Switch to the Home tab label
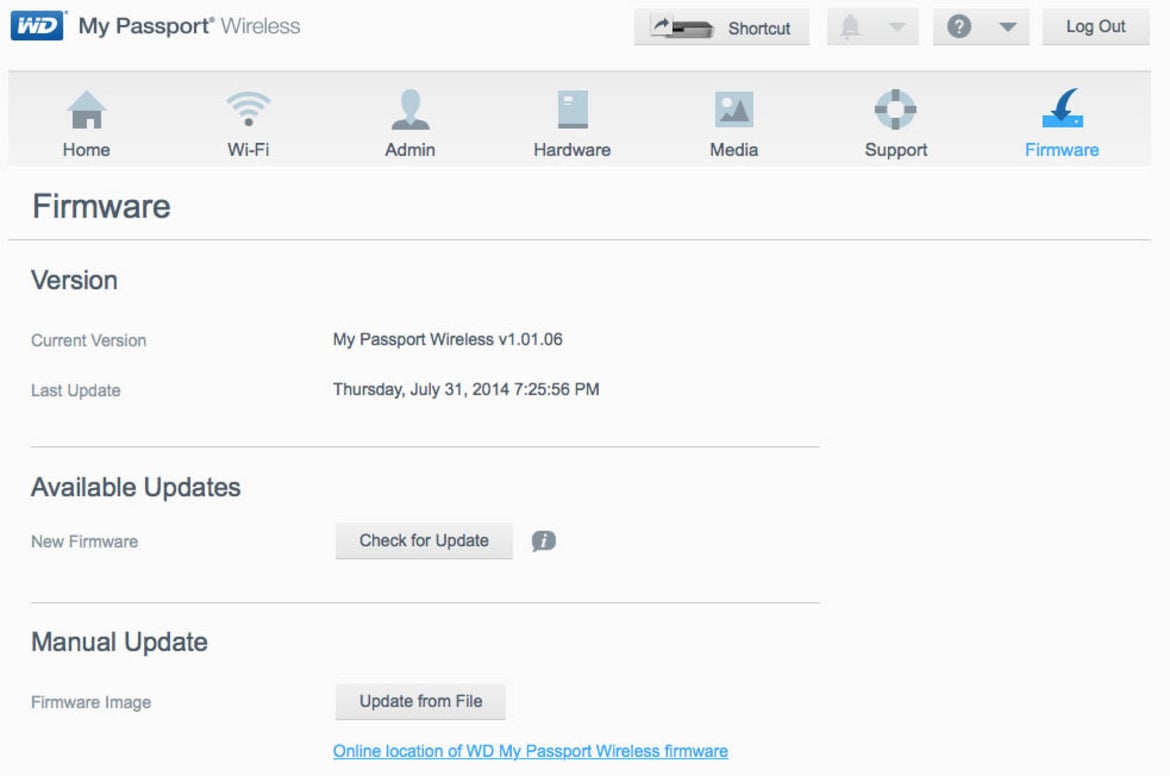1170x776 pixels. (87, 150)
